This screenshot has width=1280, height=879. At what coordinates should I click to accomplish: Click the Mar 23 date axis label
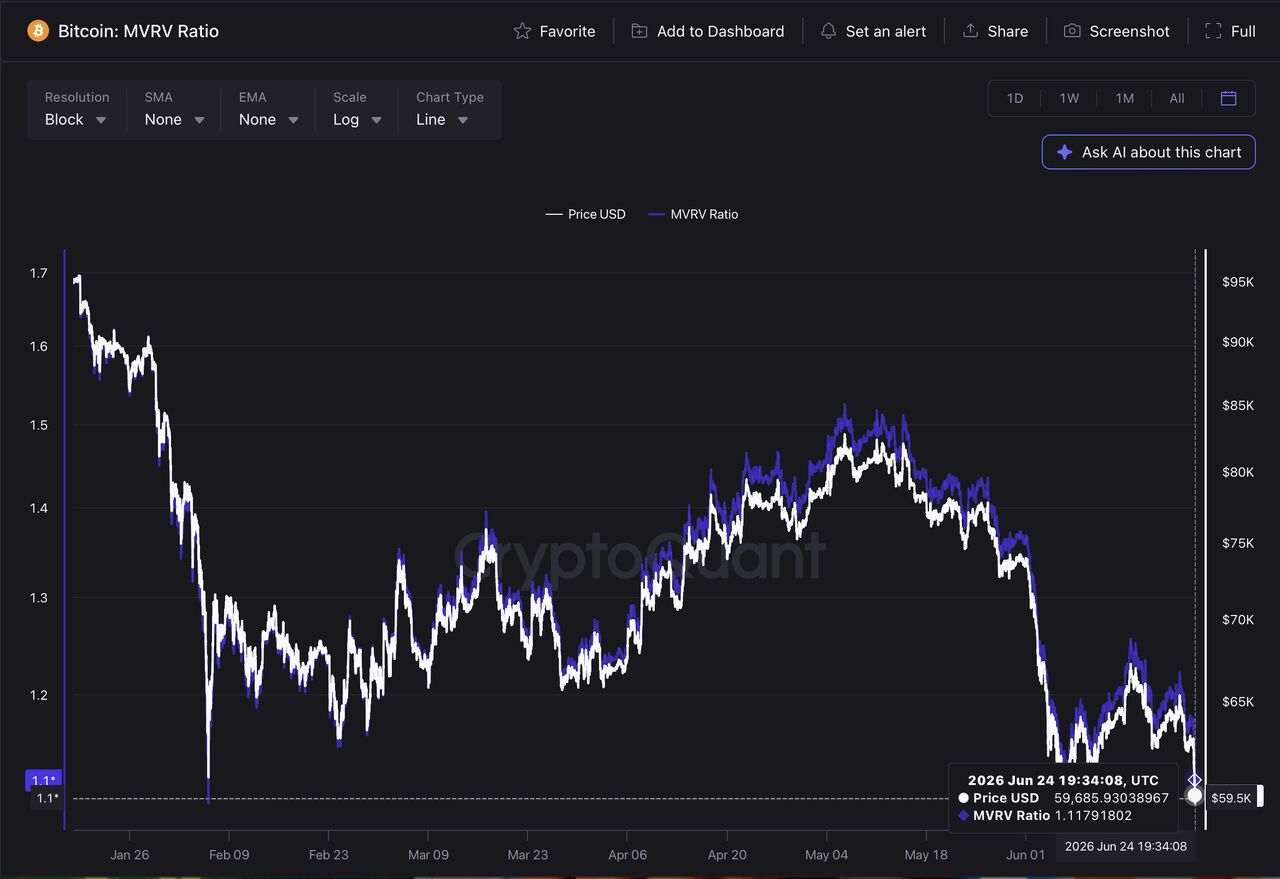[x=527, y=855]
